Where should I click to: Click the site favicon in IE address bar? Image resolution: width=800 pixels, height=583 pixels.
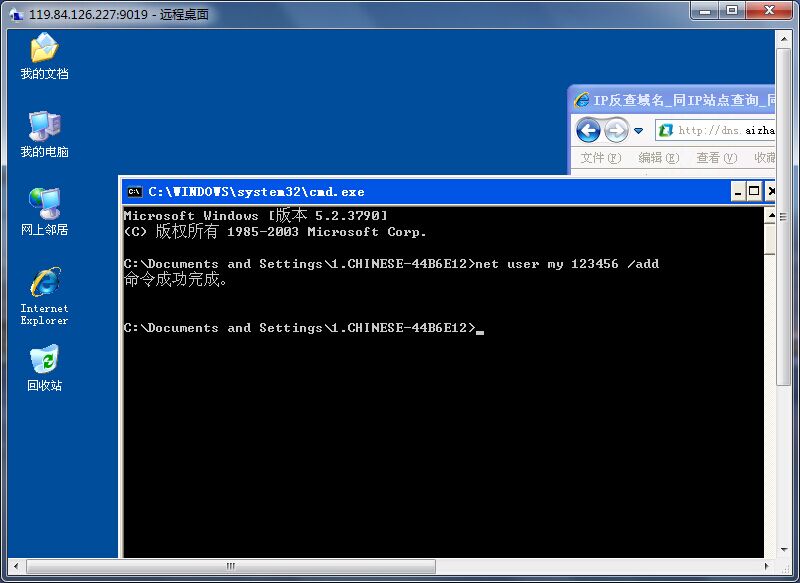(x=665, y=131)
